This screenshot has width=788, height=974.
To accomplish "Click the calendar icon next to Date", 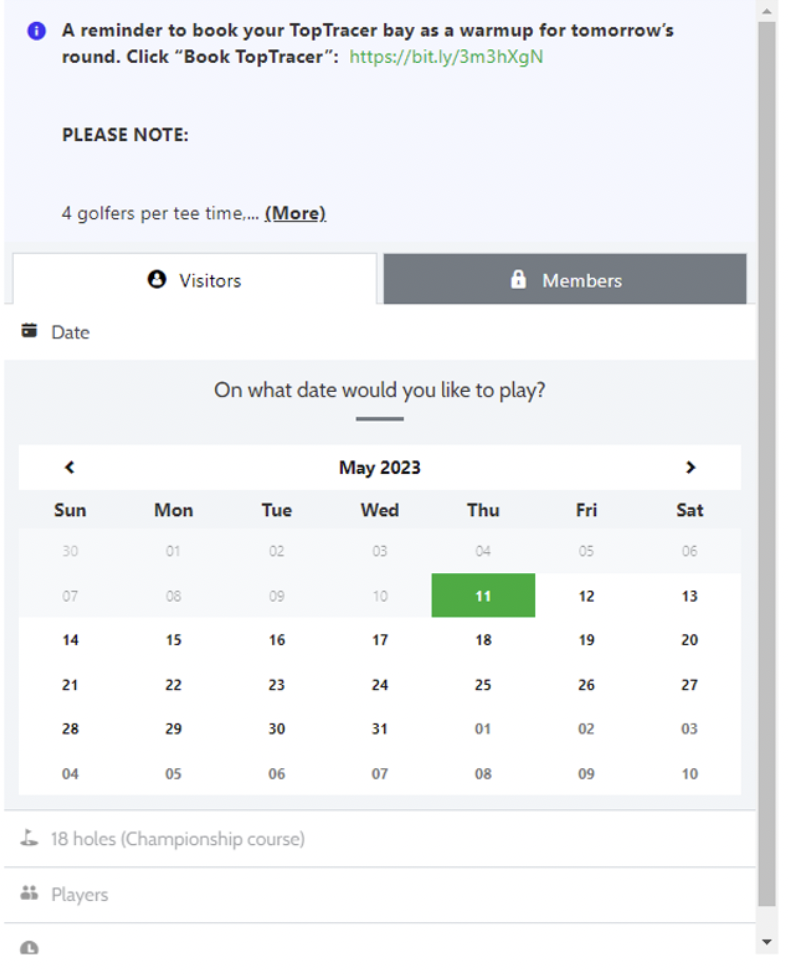I will tap(29, 330).
